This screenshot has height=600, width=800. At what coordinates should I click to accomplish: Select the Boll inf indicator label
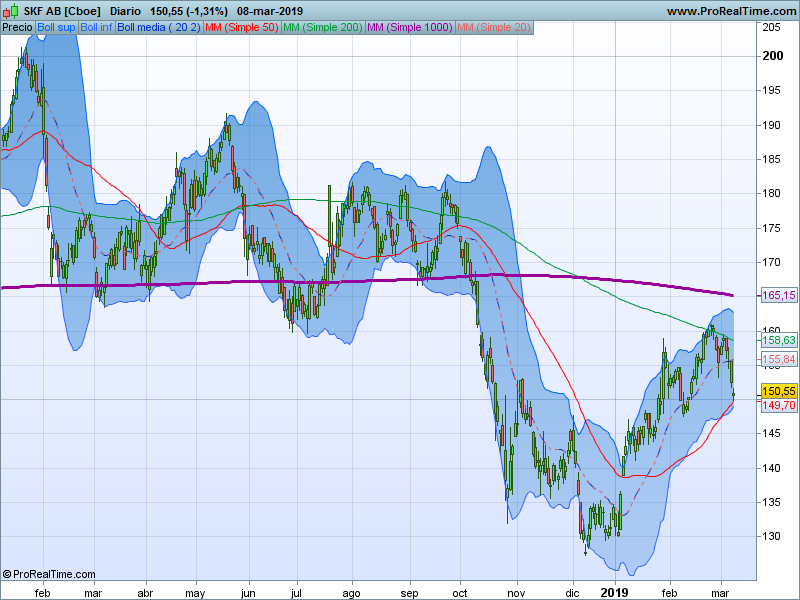coord(96,28)
